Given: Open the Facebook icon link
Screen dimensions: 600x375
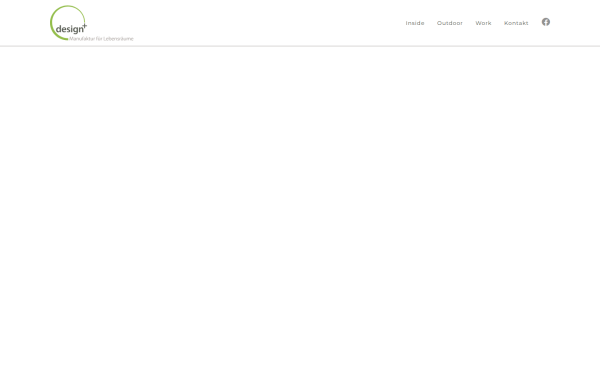Looking at the screenshot, I should click(546, 22).
